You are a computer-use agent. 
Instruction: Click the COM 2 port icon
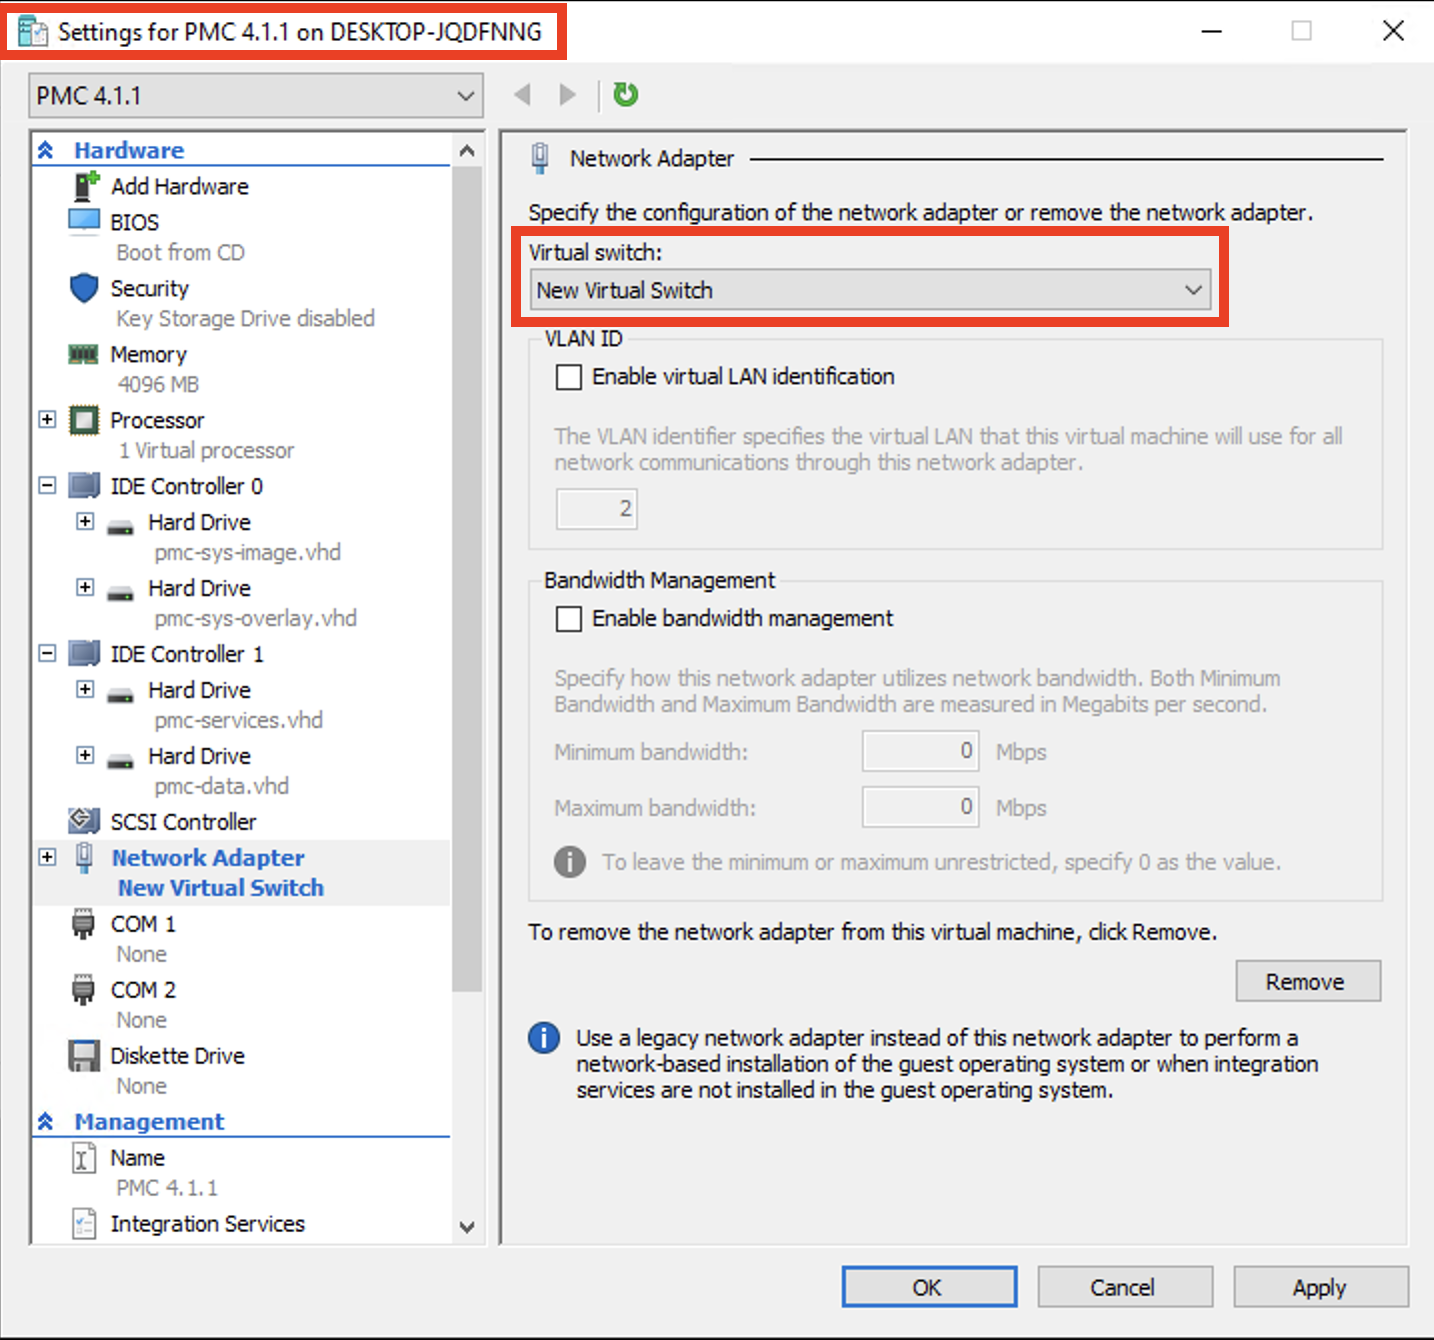click(83, 989)
